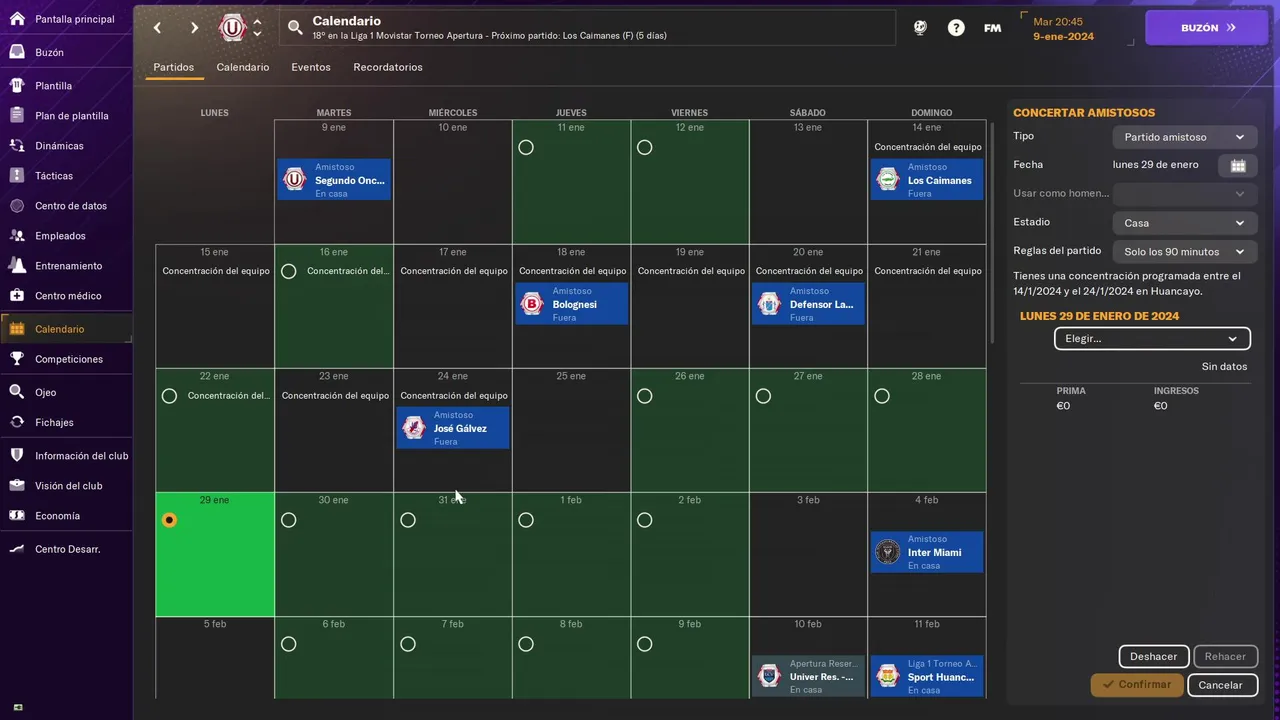Open the disabled Usar como homenaje dropdown

[x=1185, y=194]
